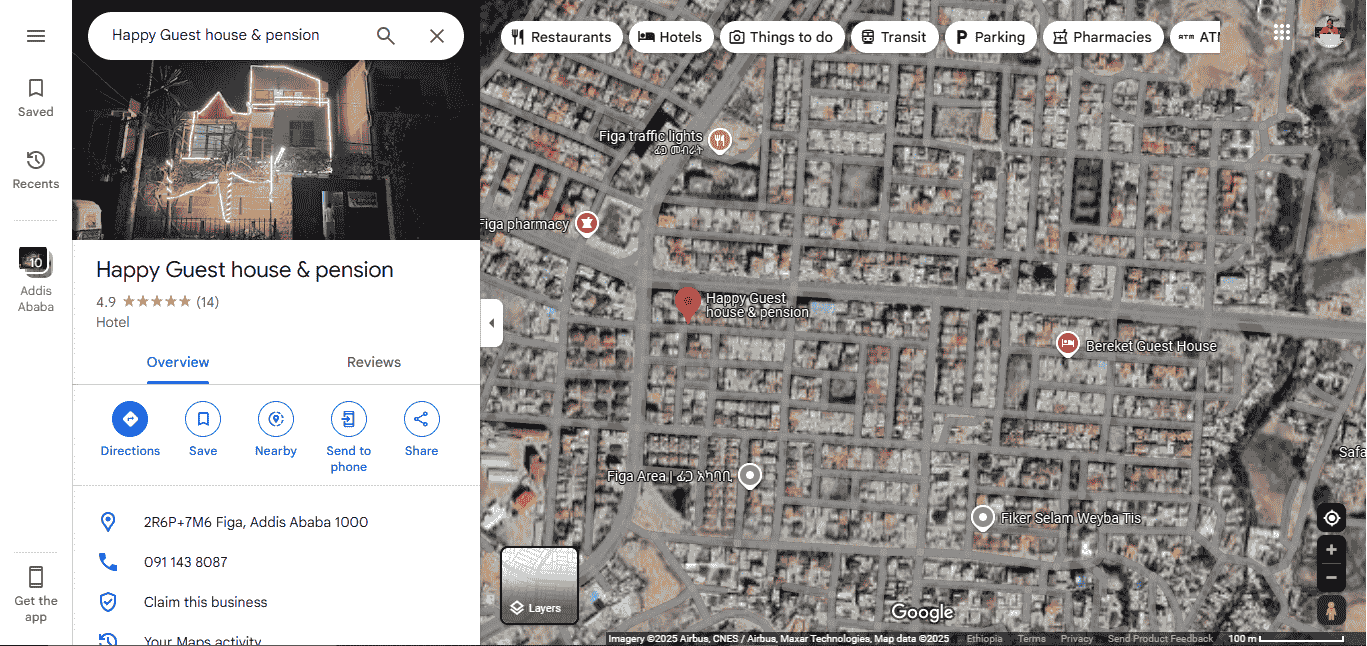Screen dimensions: 1367x646
Task: Clear the search with the X icon
Action: tap(437, 36)
